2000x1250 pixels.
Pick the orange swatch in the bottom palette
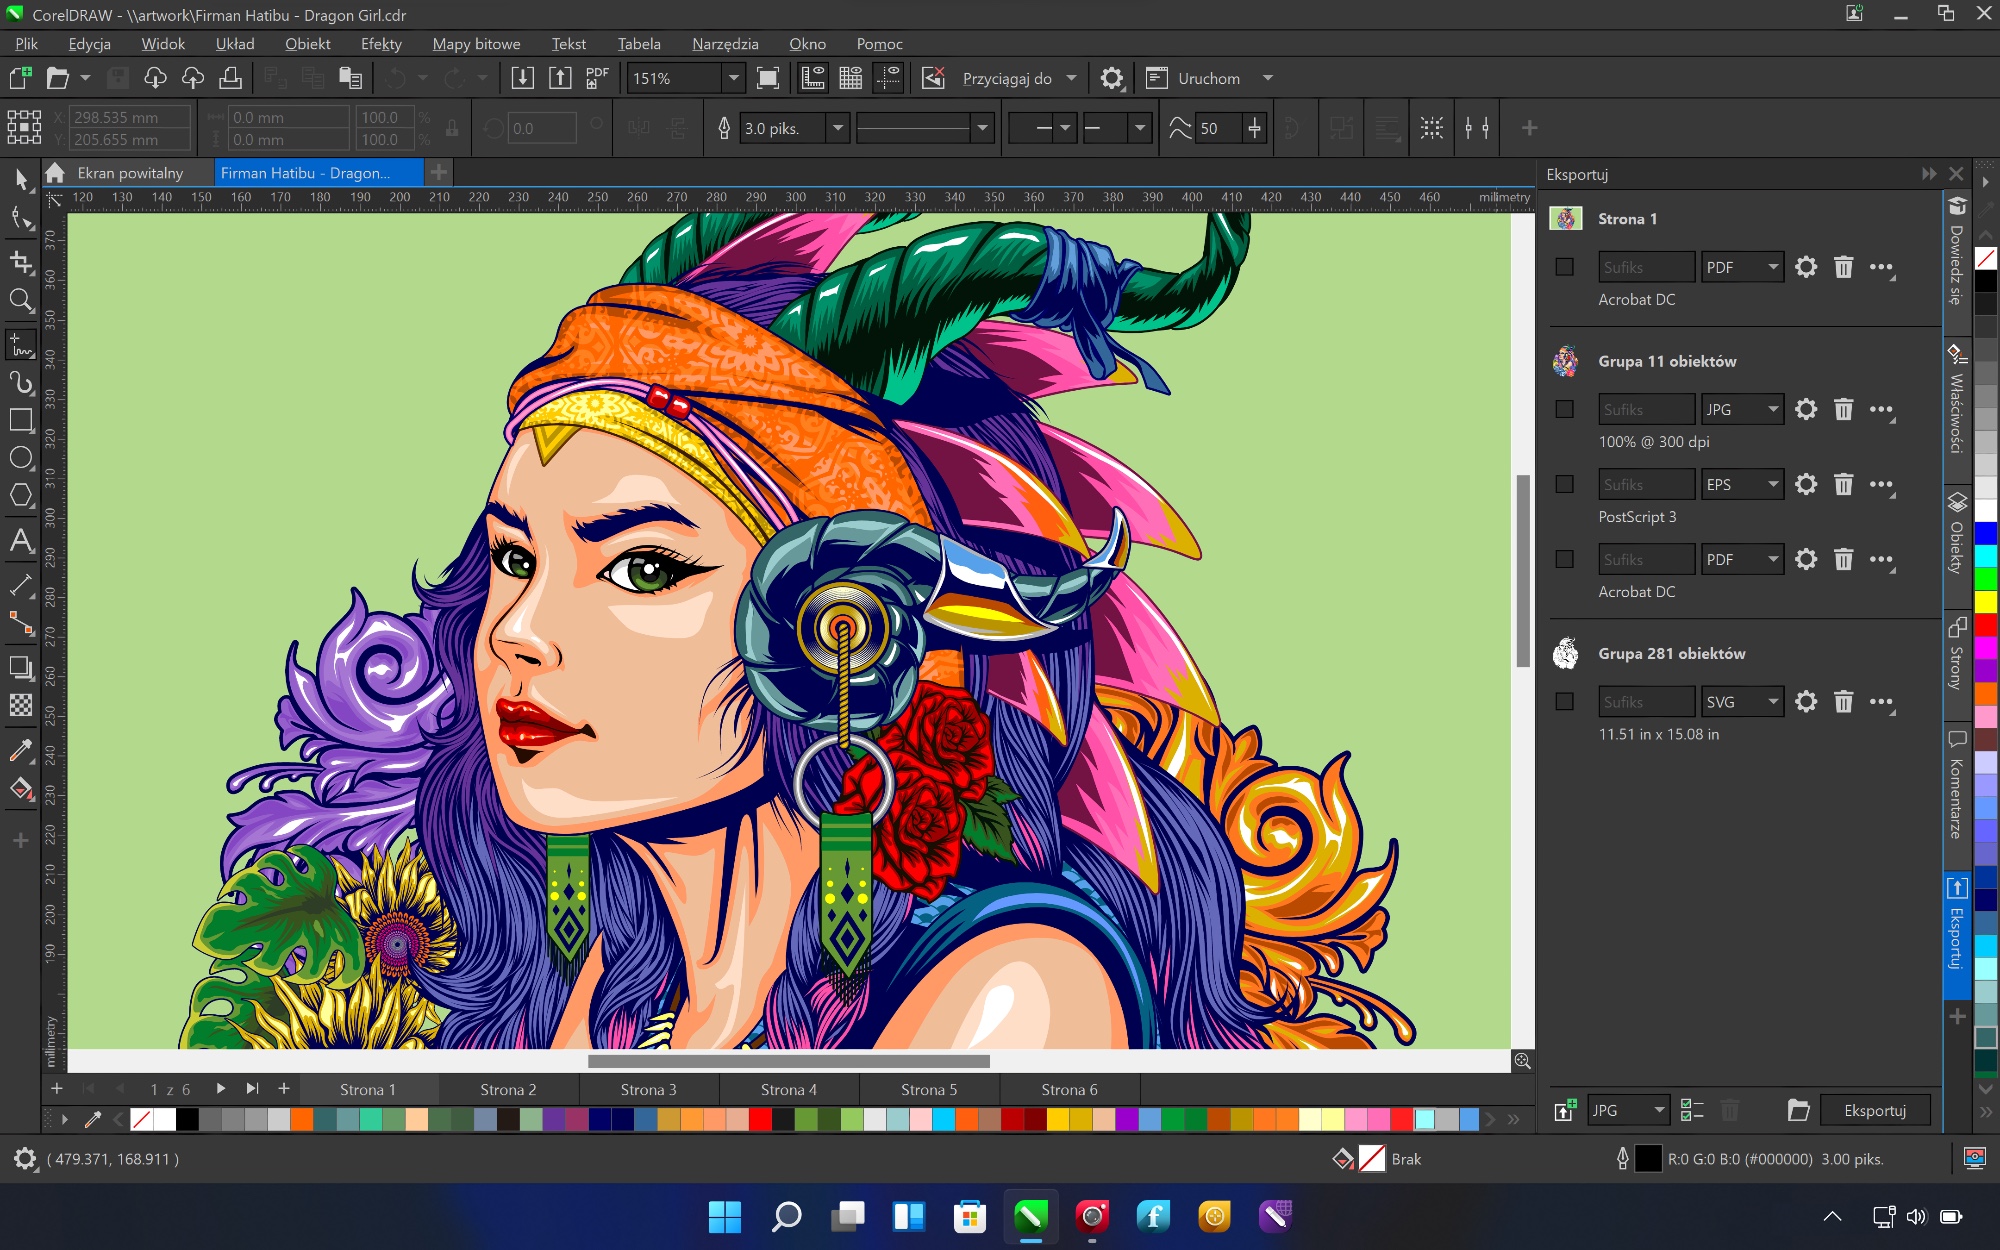[x=302, y=1119]
